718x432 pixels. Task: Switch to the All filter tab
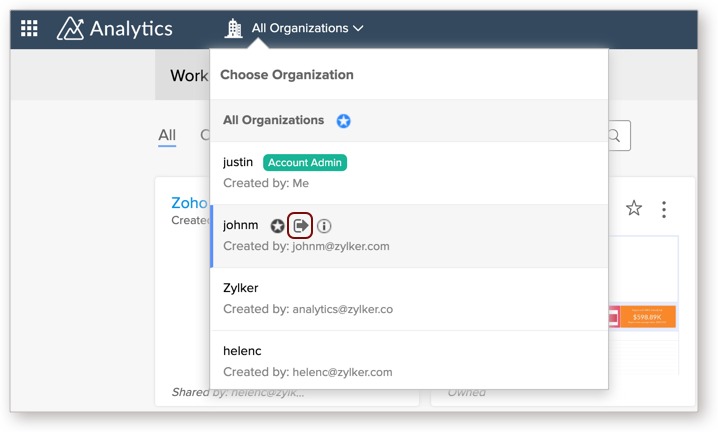167,136
